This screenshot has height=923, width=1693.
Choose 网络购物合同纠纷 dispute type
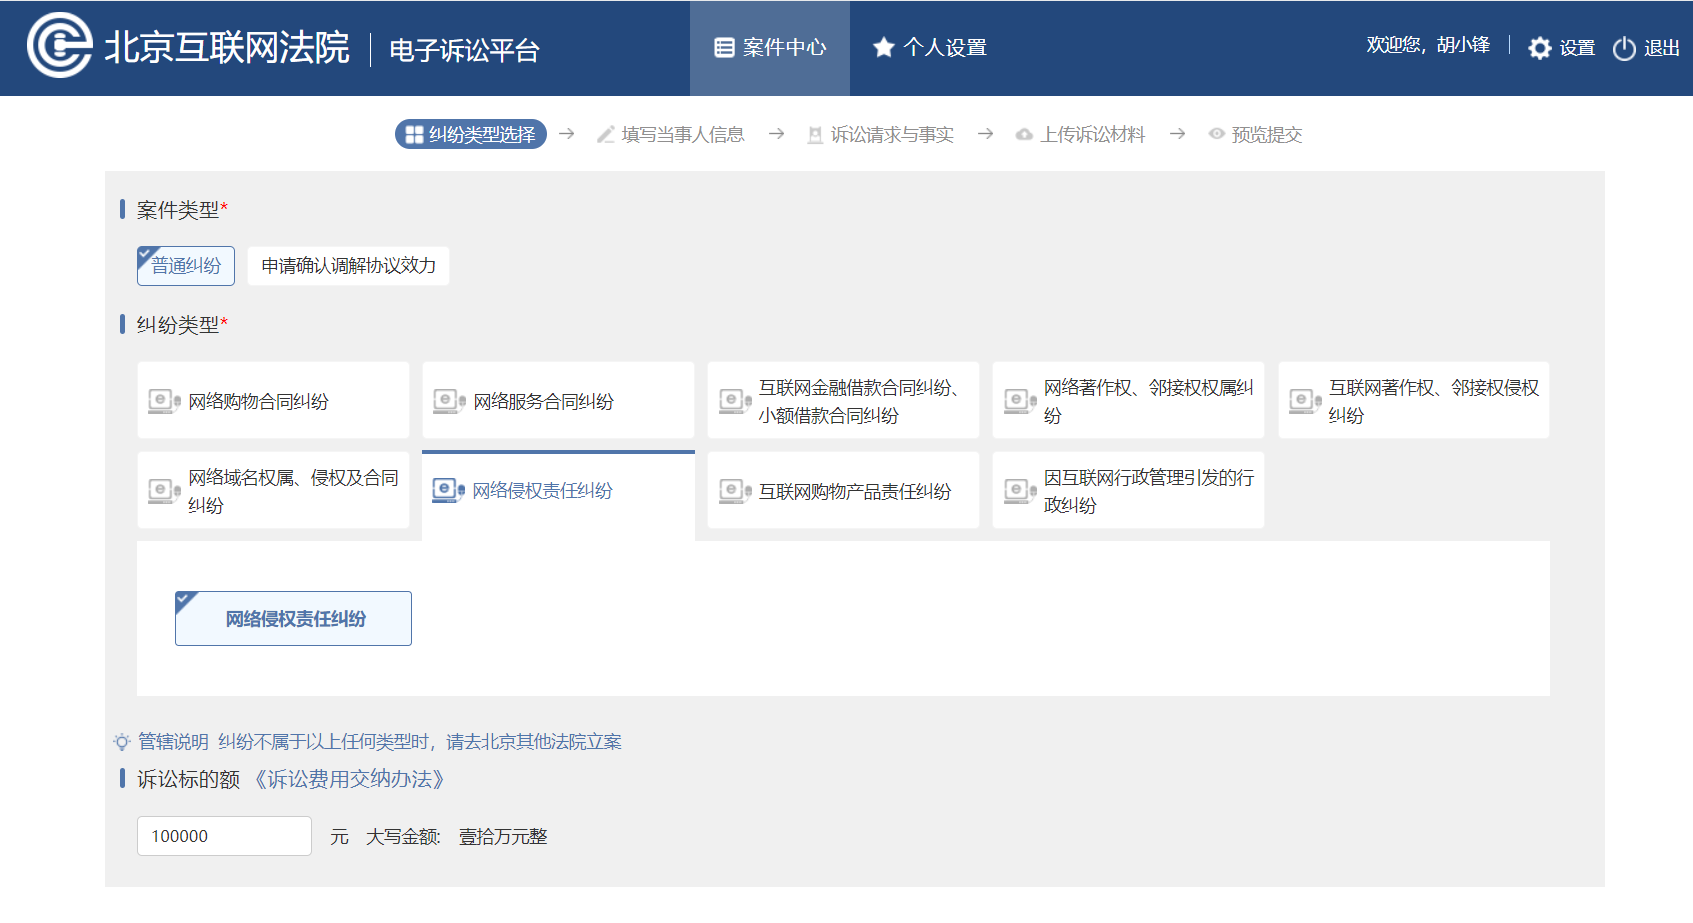click(273, 400)
